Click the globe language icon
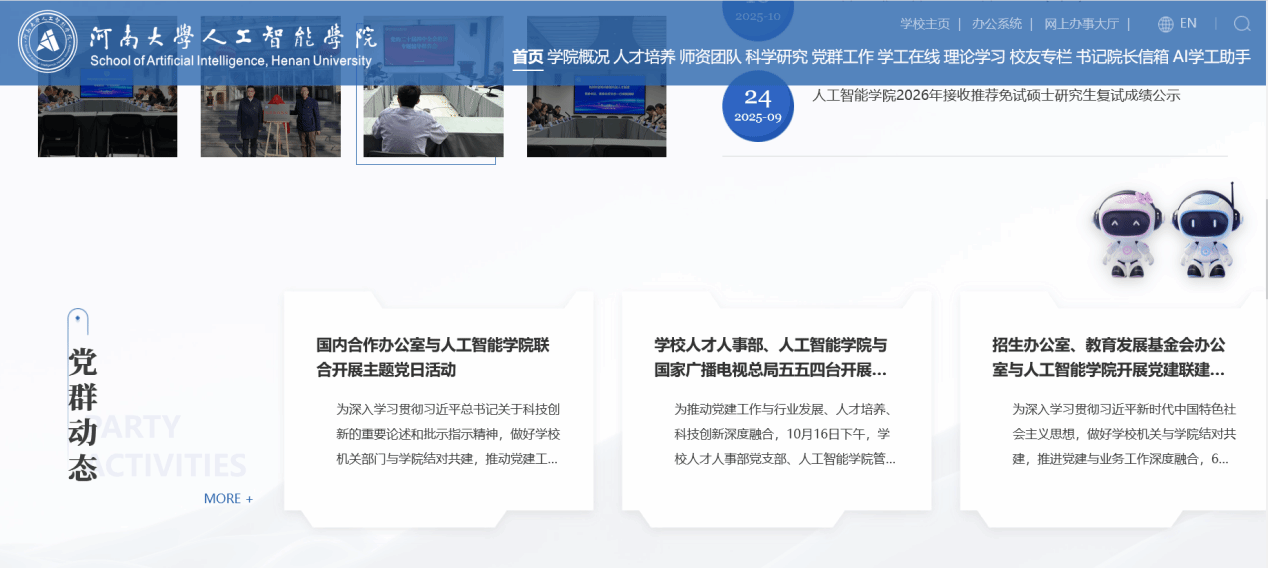The height and width of the screenshot is (568, 1268). [x=1165, y=24]
